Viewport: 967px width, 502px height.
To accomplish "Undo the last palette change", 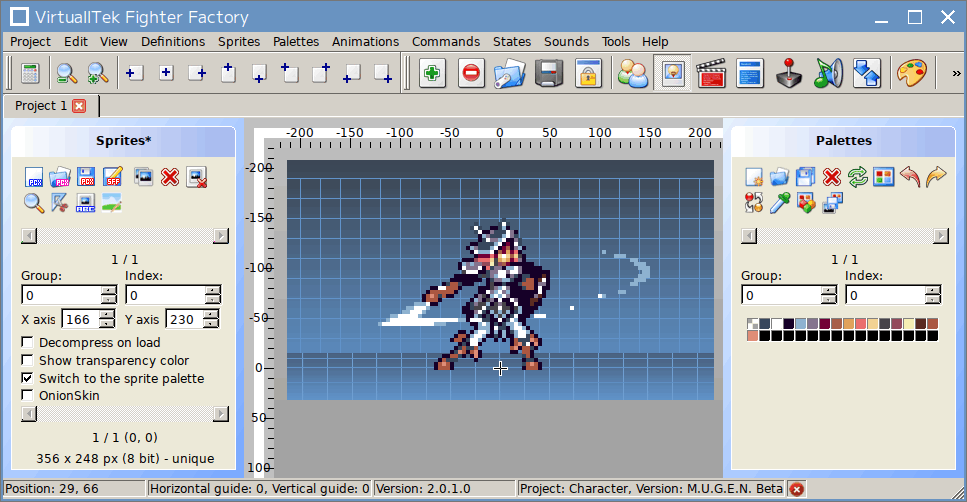I will (910, 177).
